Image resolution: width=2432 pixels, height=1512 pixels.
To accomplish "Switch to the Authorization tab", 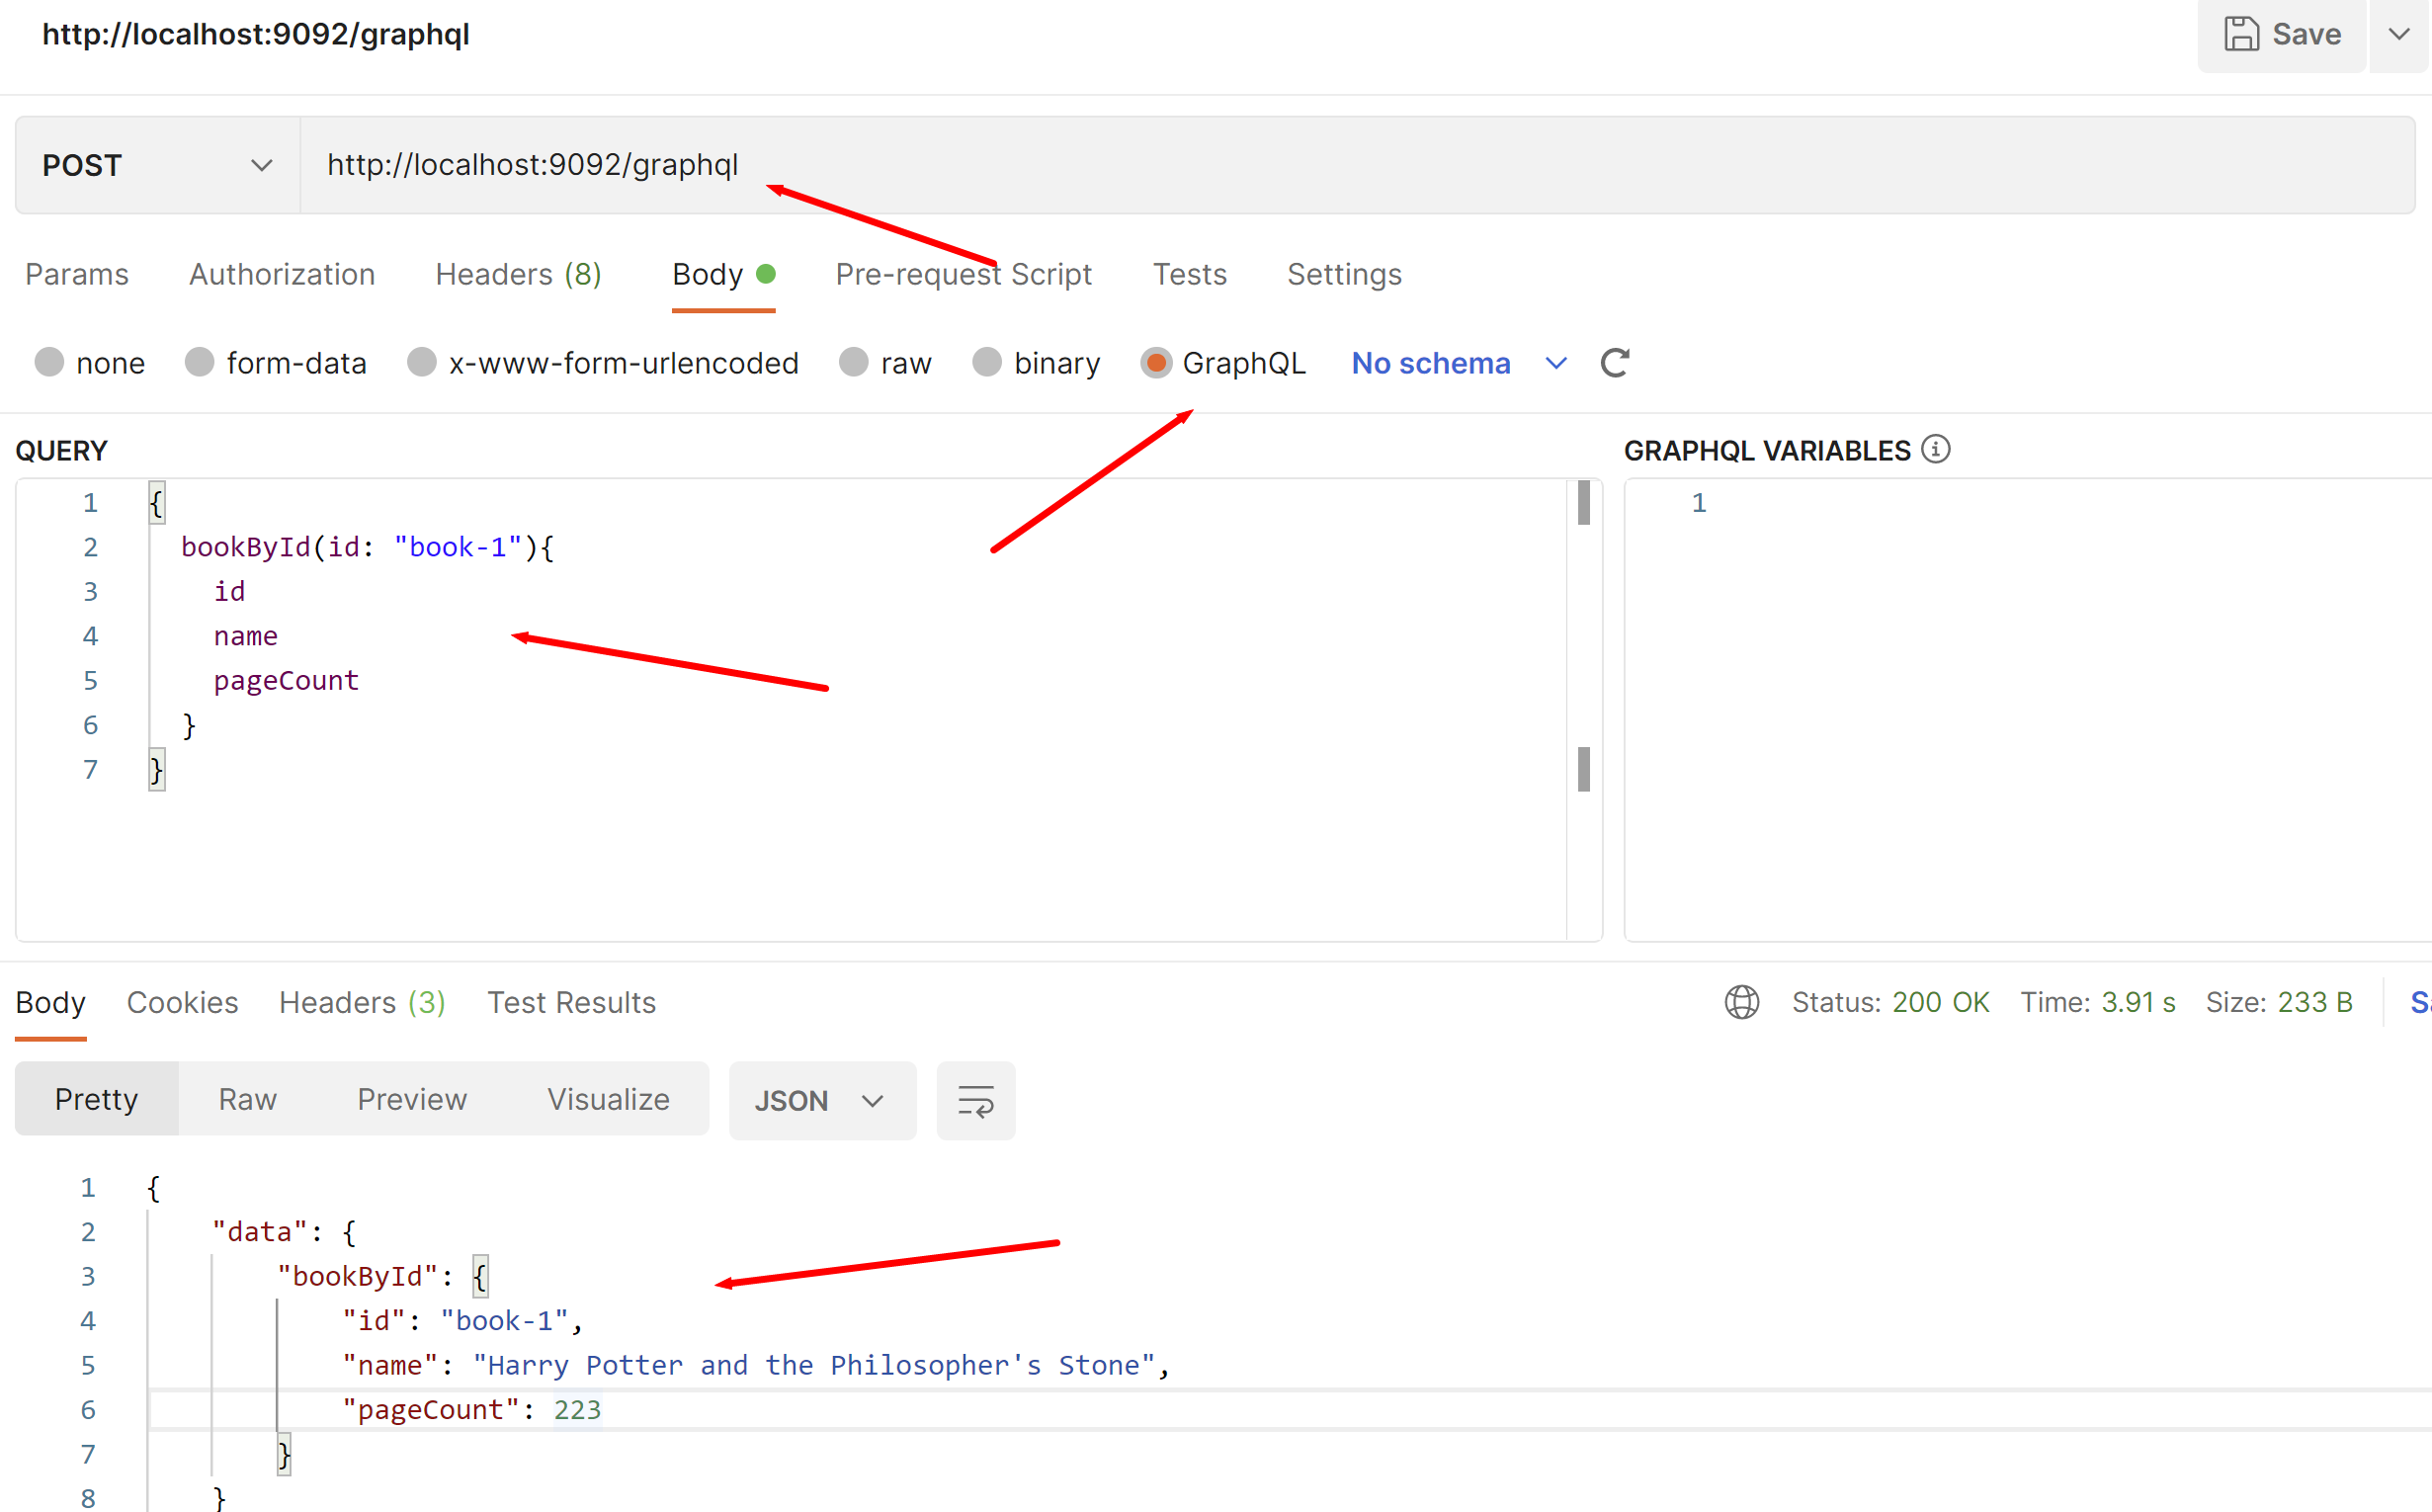I will tap(282, 274).
